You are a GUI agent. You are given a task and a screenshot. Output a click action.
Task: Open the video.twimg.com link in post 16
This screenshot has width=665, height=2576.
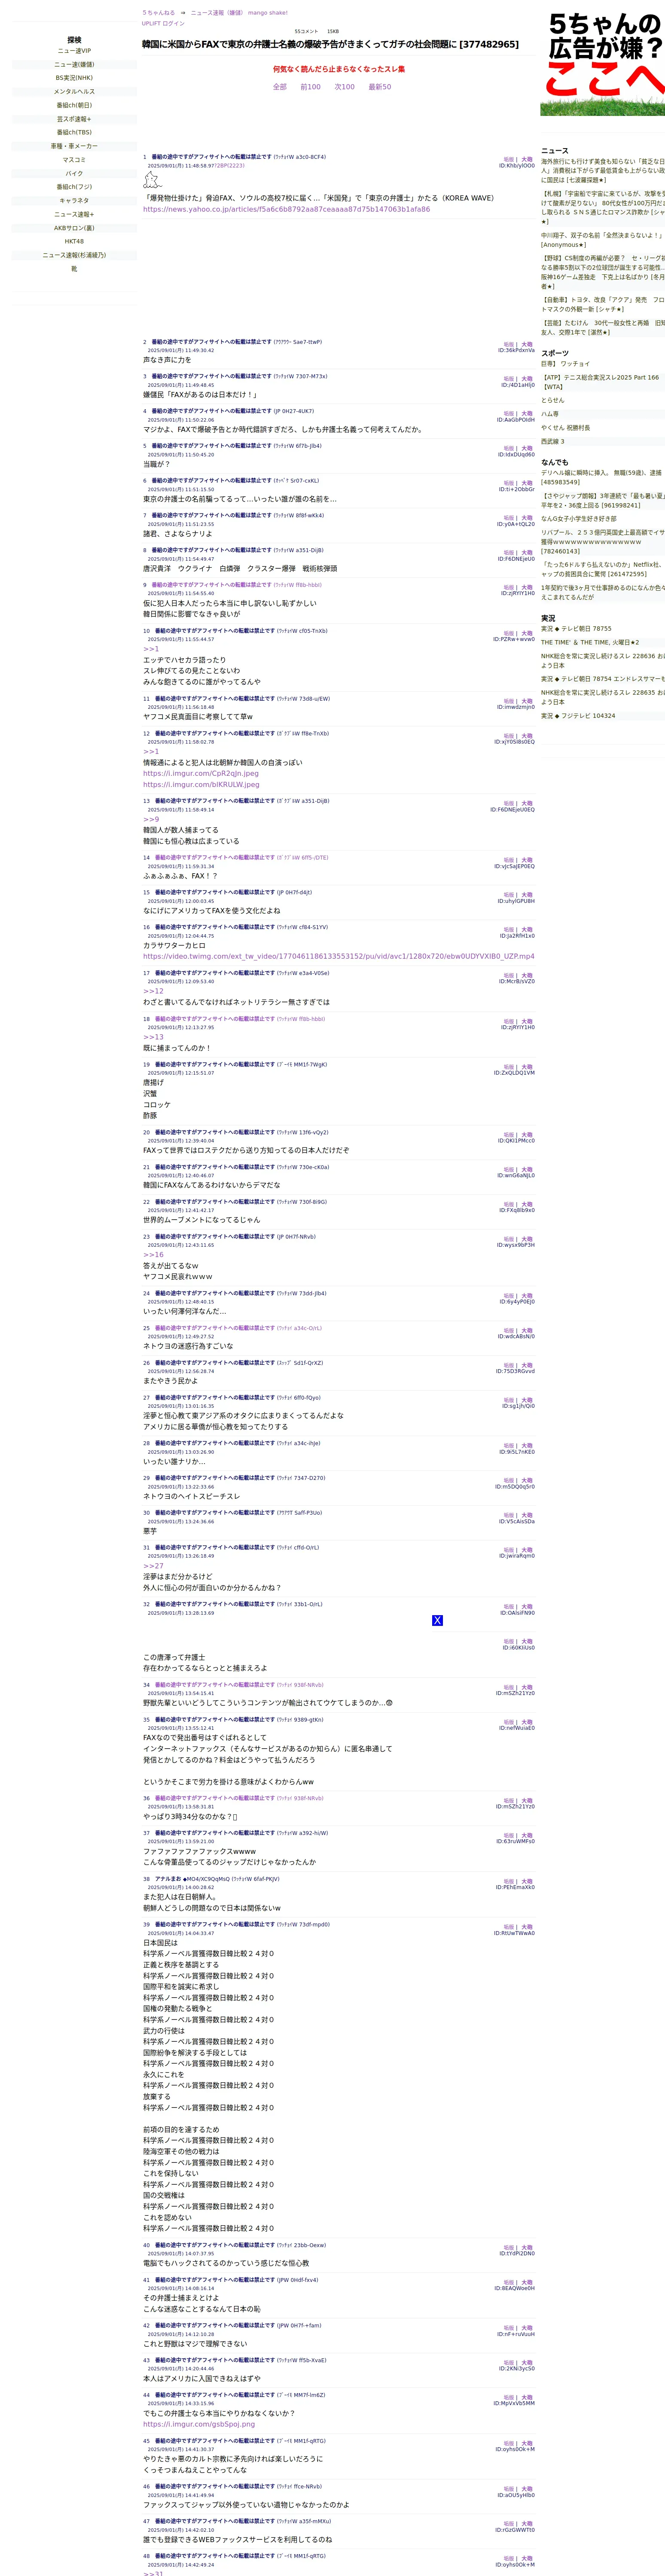(x=338, y=957)
